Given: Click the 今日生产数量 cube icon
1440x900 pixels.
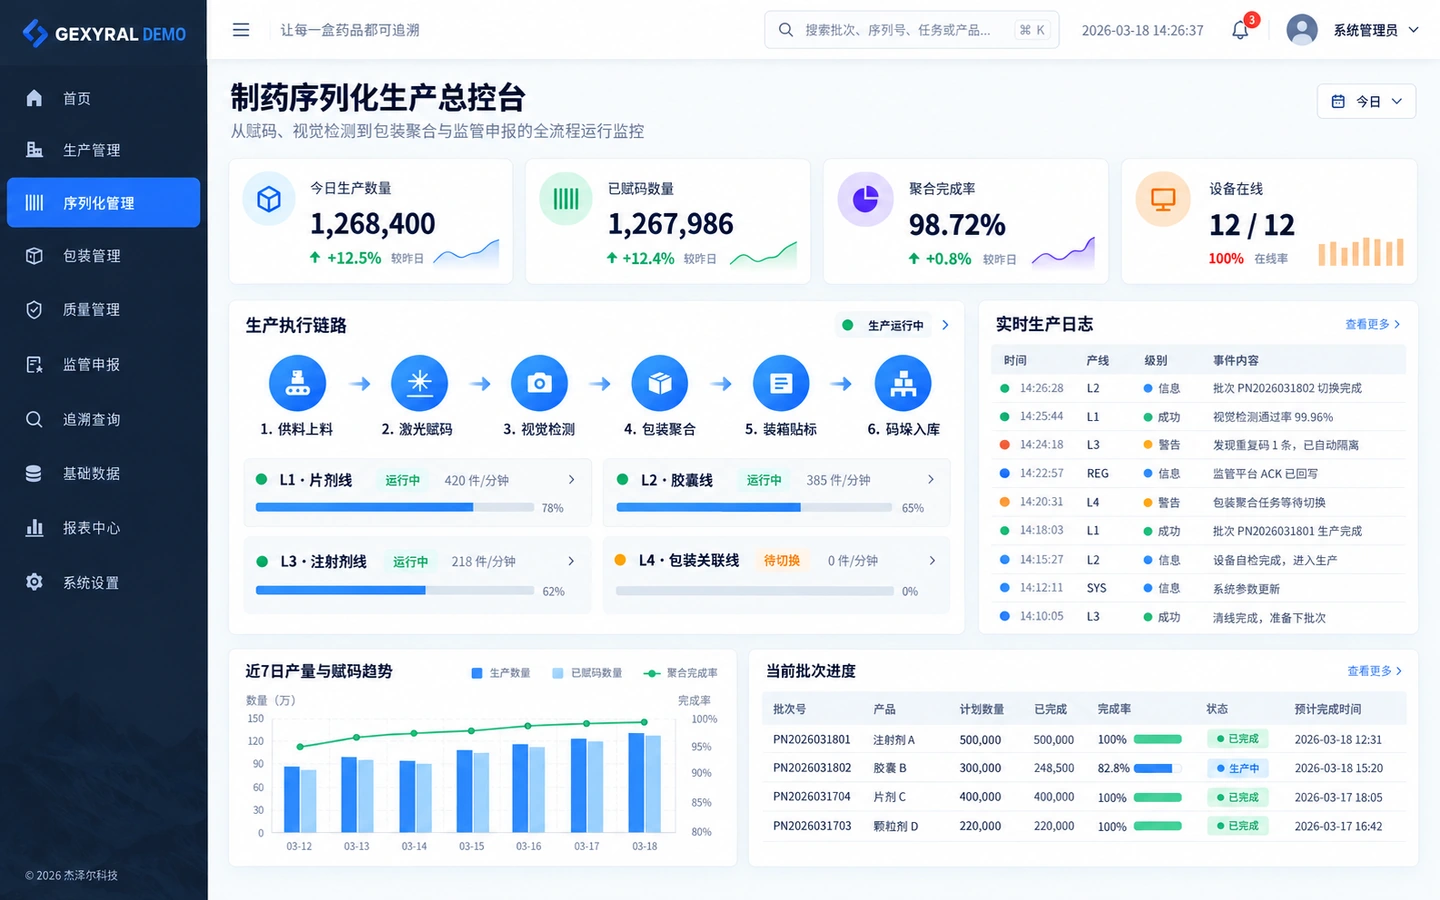Looking at the screenshot, I should click(269, 199).
